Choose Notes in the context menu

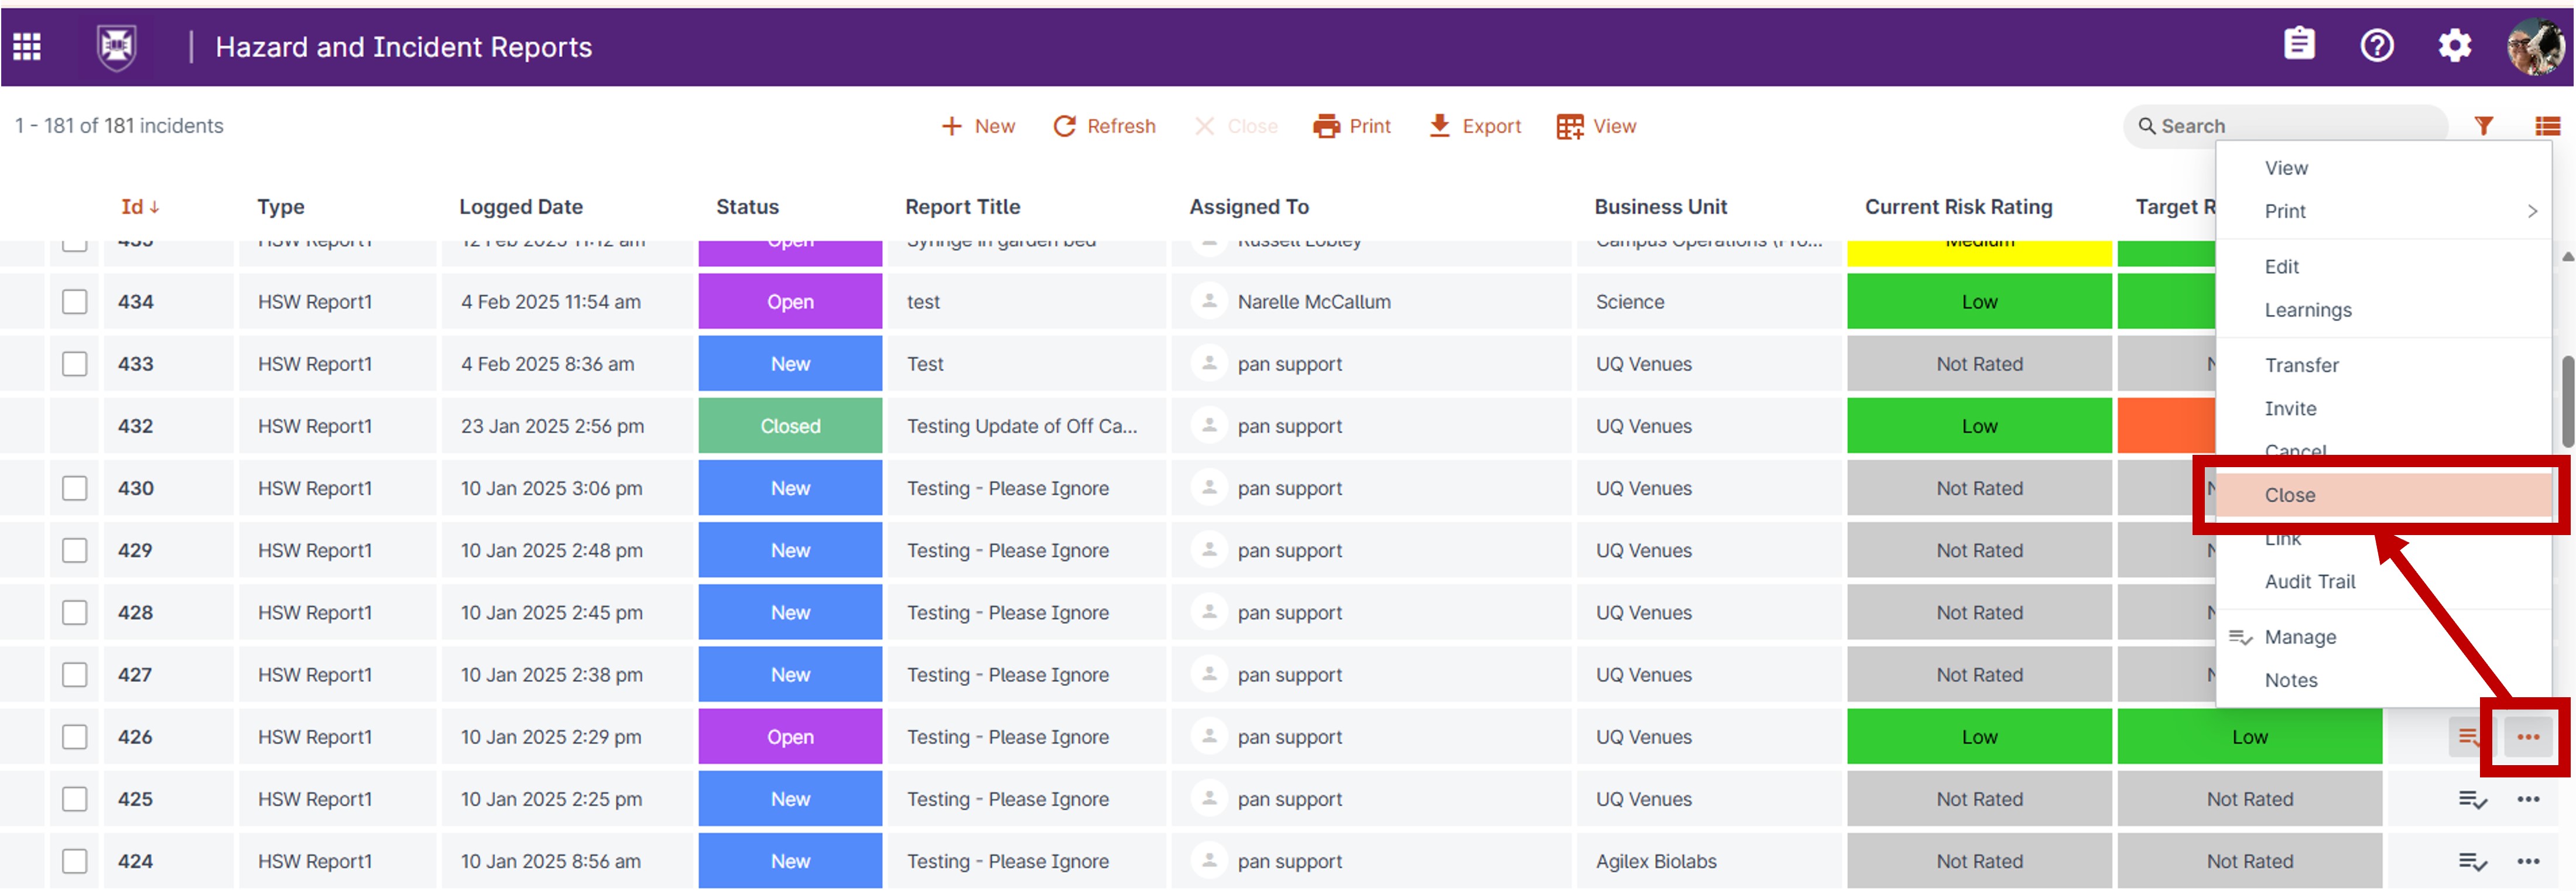pyautogui.click(x=2384, y=680)
